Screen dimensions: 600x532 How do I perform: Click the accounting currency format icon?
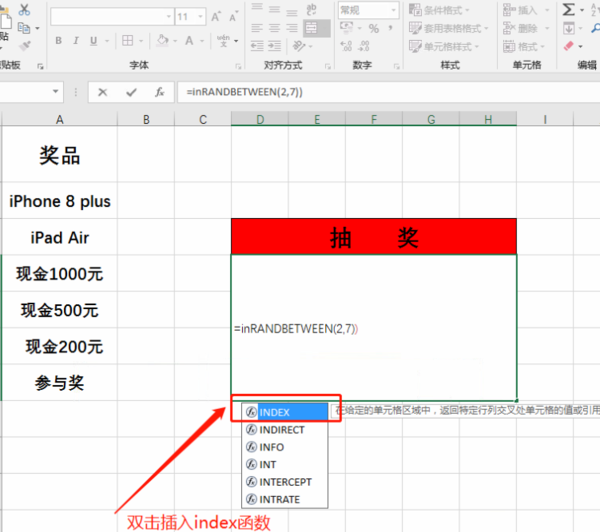click(x=347, y=28)
